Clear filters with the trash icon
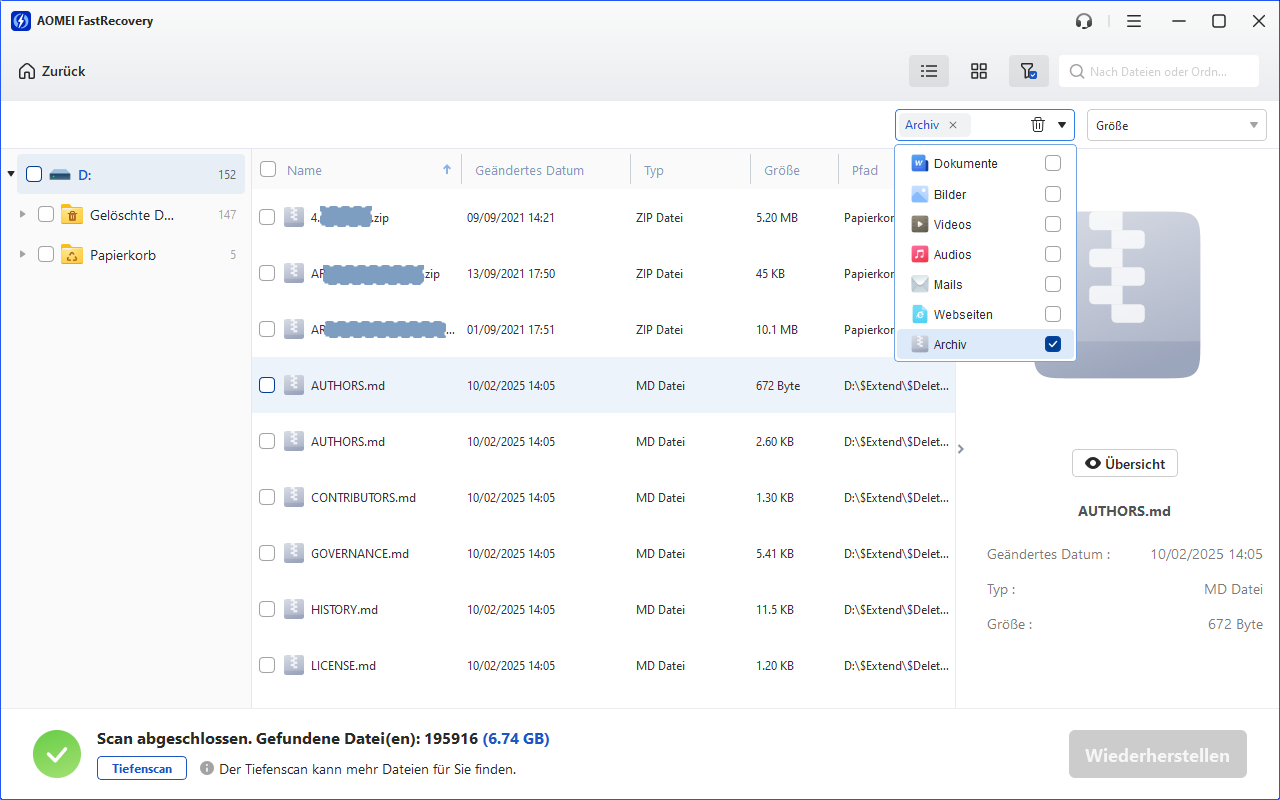1280x800 pixels. (1038, 125)
